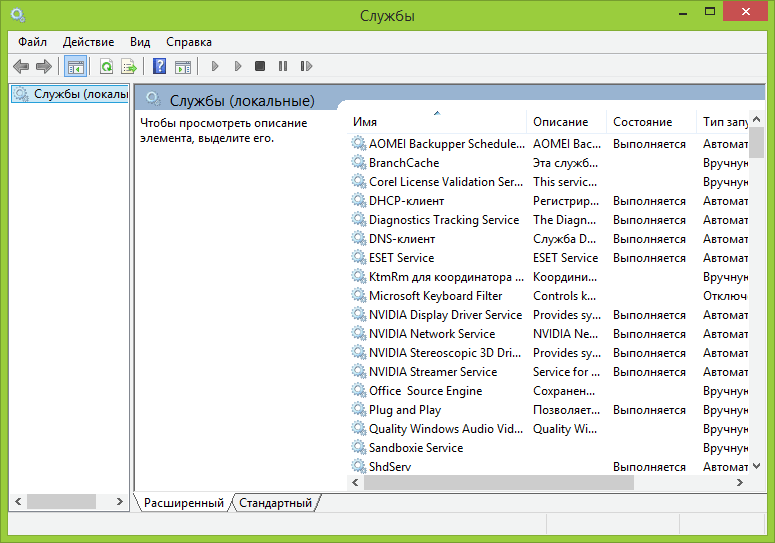Select the DHCP-клиент service row
The height and width of the screenshot is (543, 775).
coord(405,201)
